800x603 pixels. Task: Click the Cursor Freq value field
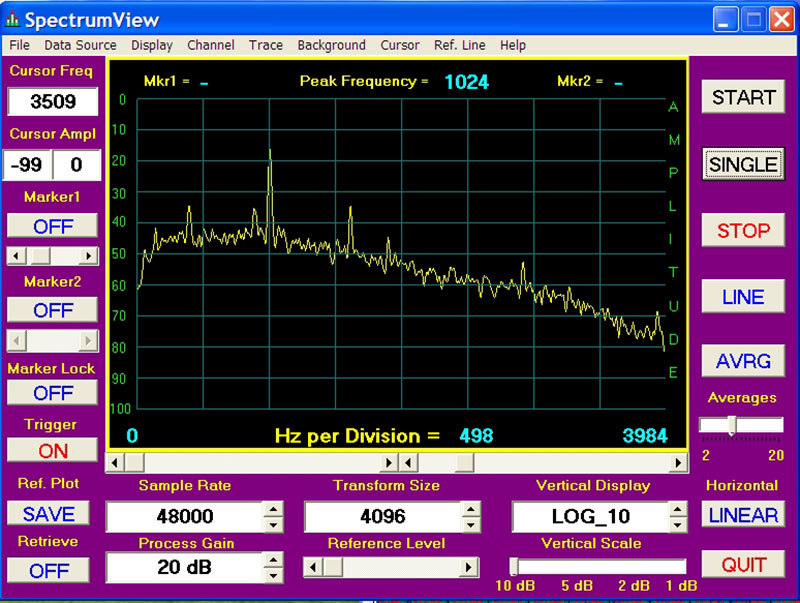click(x=53, y=102)
